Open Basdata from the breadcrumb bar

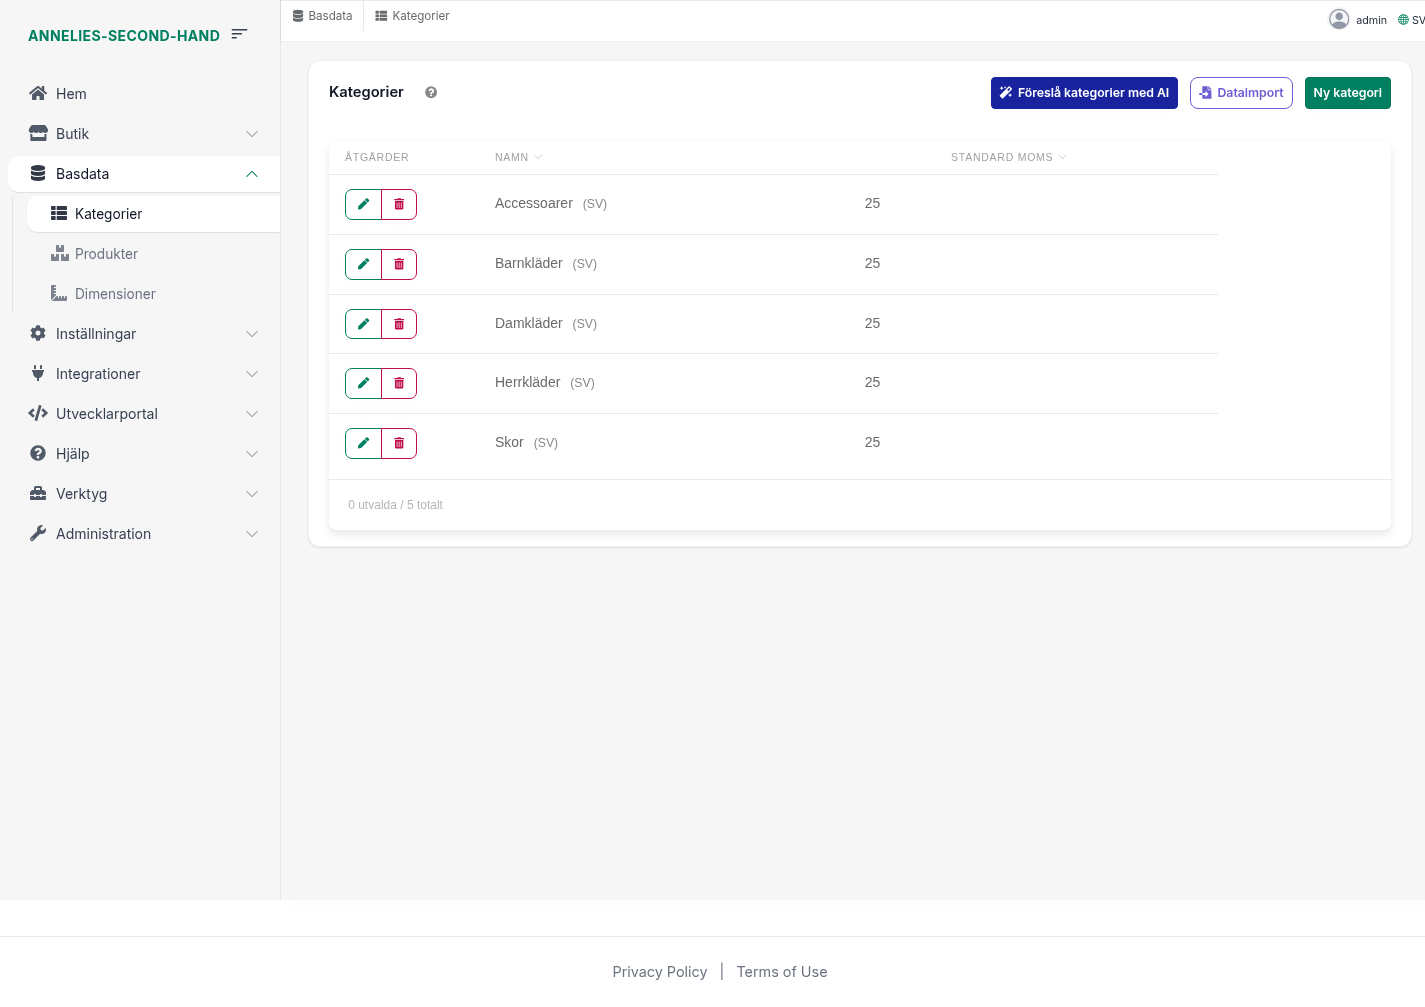pyautogui.click(x=322, y=15)
